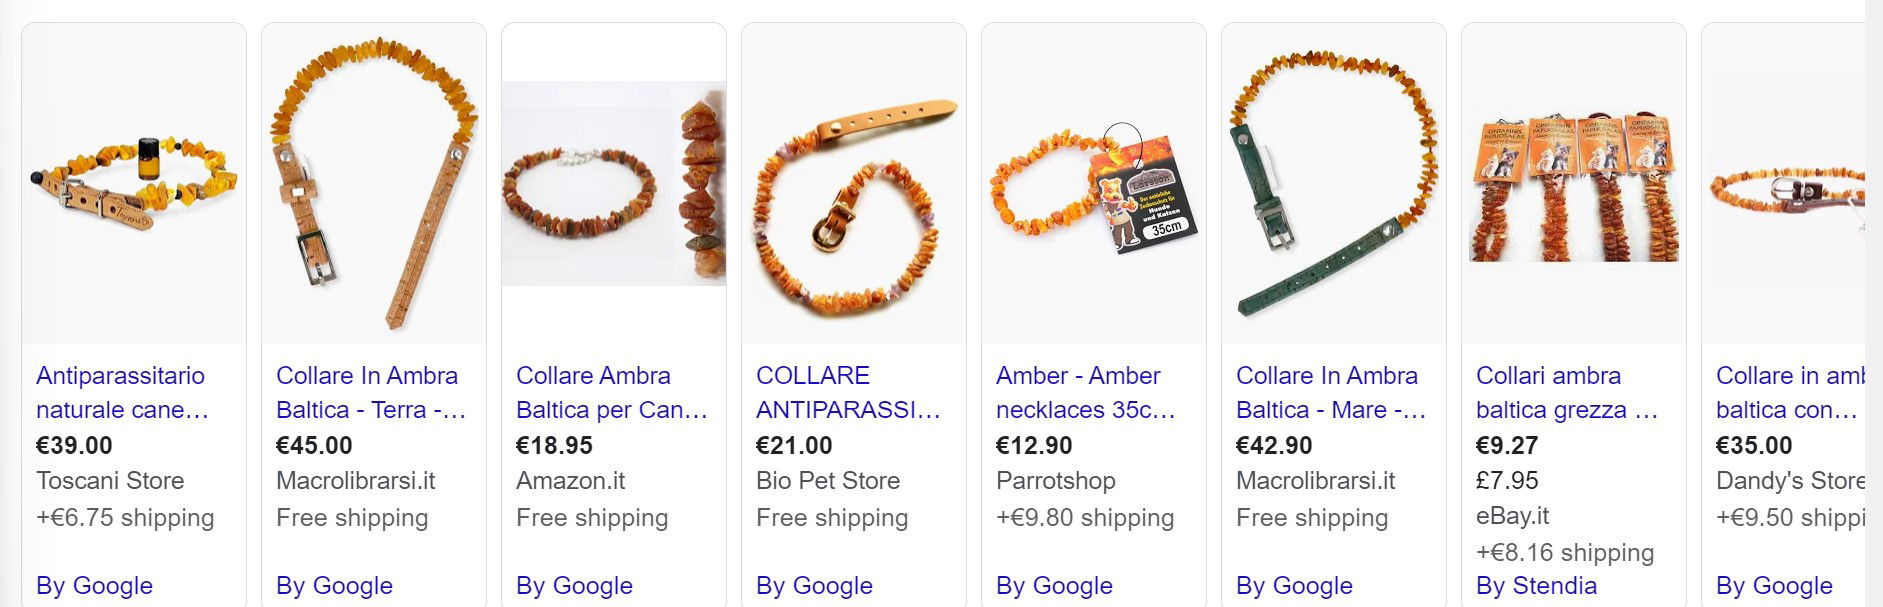Click By Google under the Toscani Store listing
The height and width of the screenshot is (607, 1883).
pos(94,585)
